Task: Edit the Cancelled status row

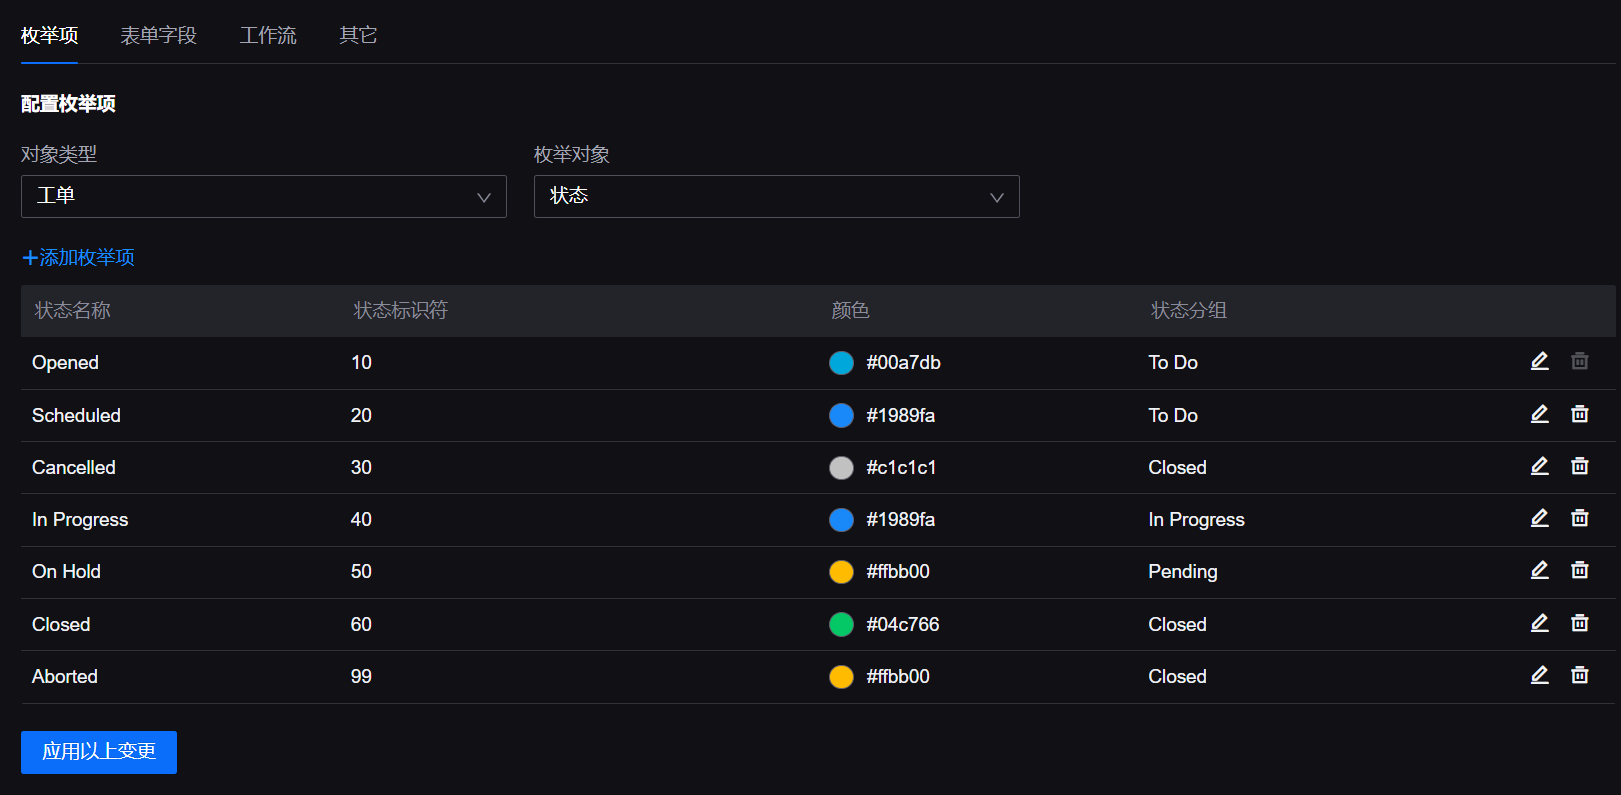Action: tap(1539, 466)
